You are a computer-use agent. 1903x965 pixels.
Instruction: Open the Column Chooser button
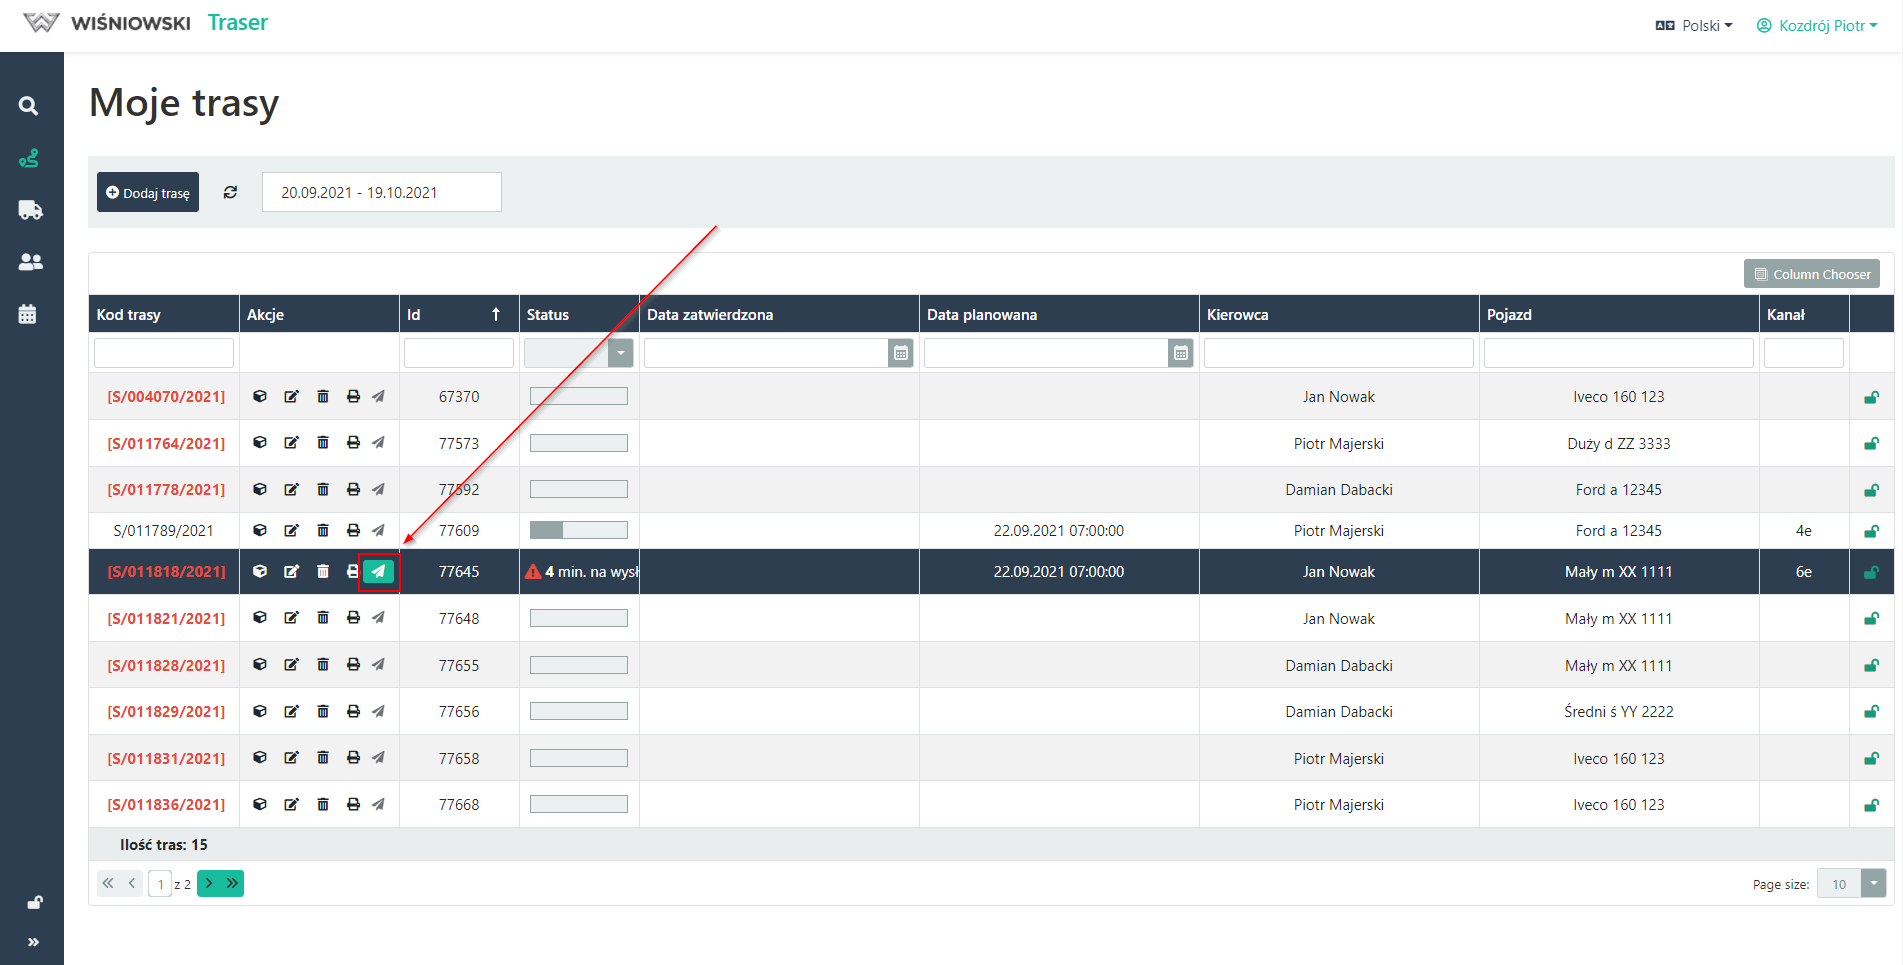click(x=1811, y=274)
